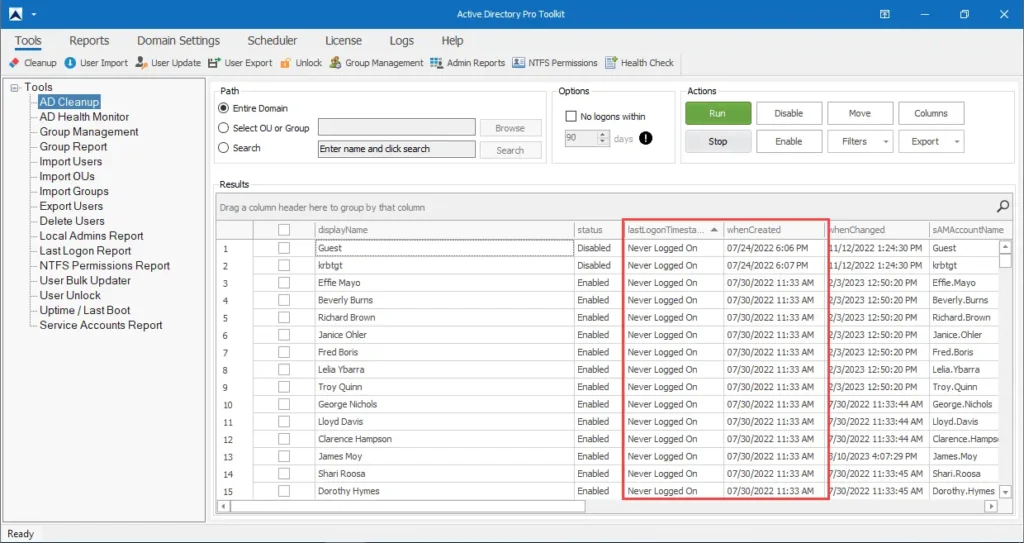Click the Cleanup eraser icon in toolbar

click(x=14, y=63)
